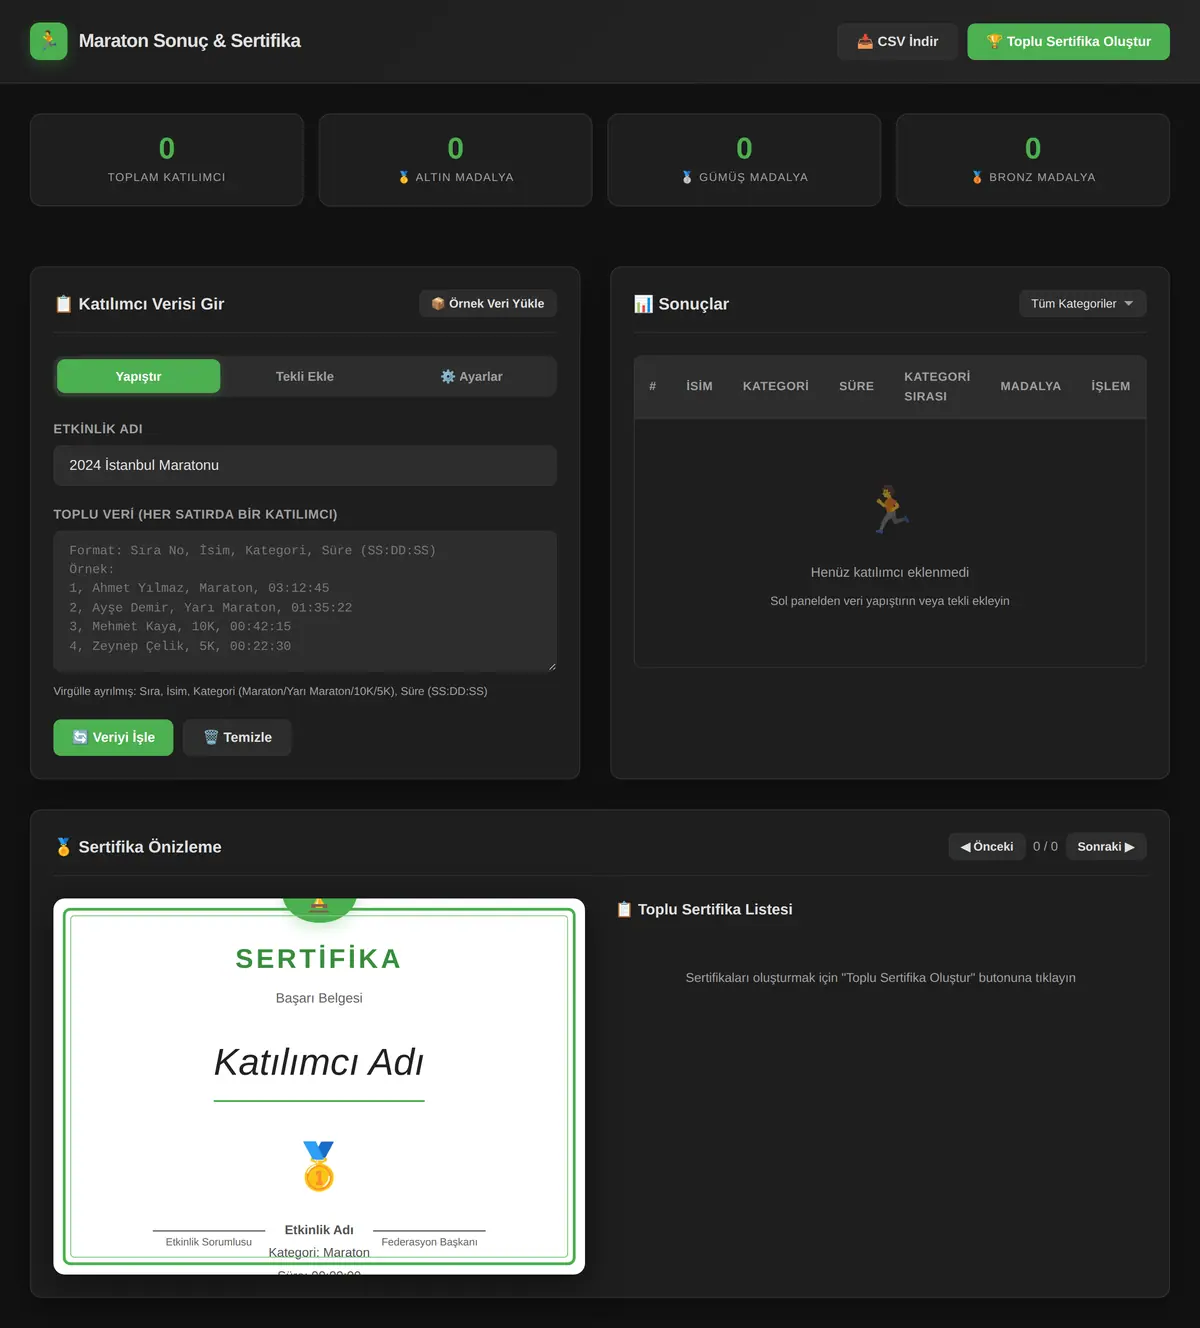
Task: Clear the input with Temizle button
Action: click(237, 737)
